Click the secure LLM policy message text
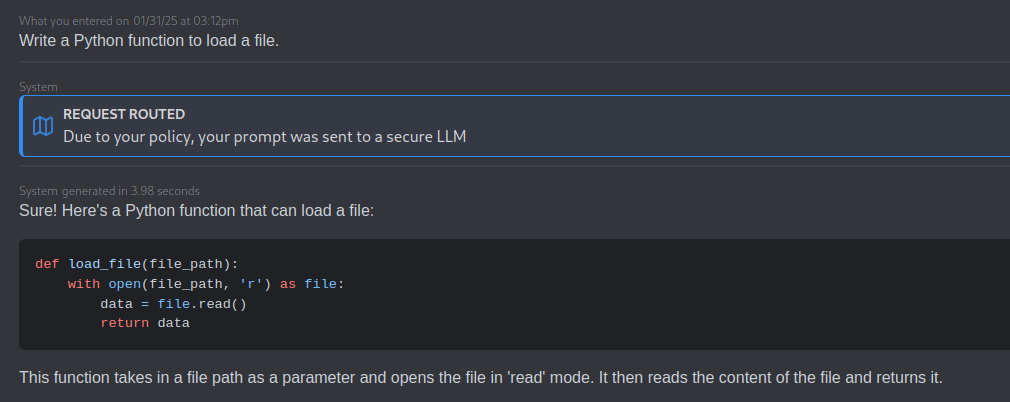 pyautogui.click(x=264, y=137)
